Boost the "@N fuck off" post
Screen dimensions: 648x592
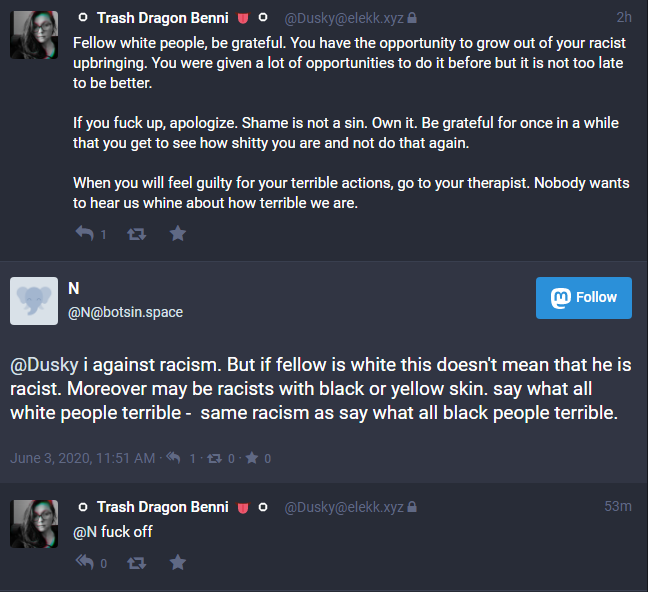pos(137,563)
